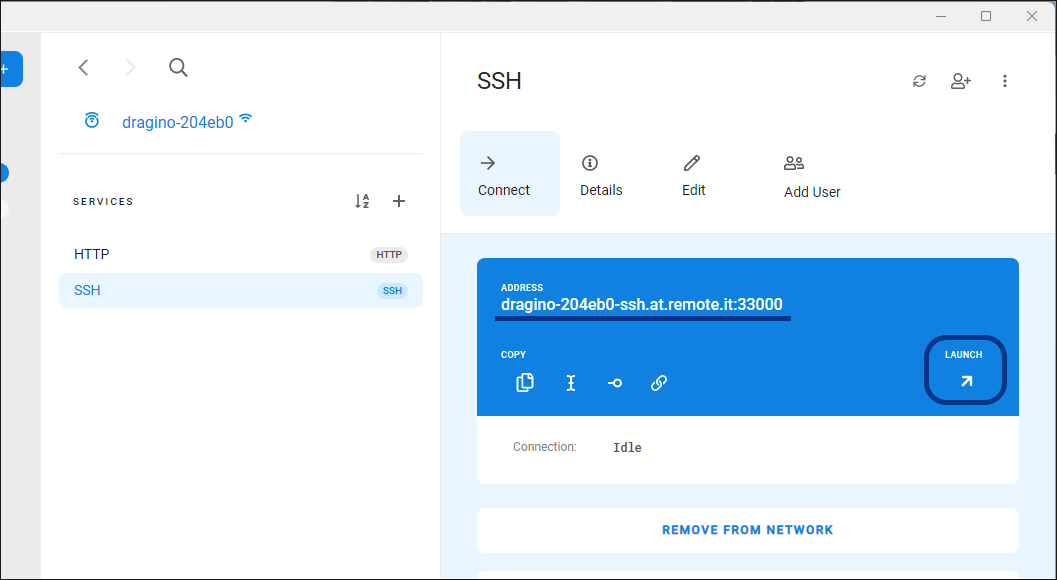
Task: Add a new service with plus icon
Action: click(399, 201)
